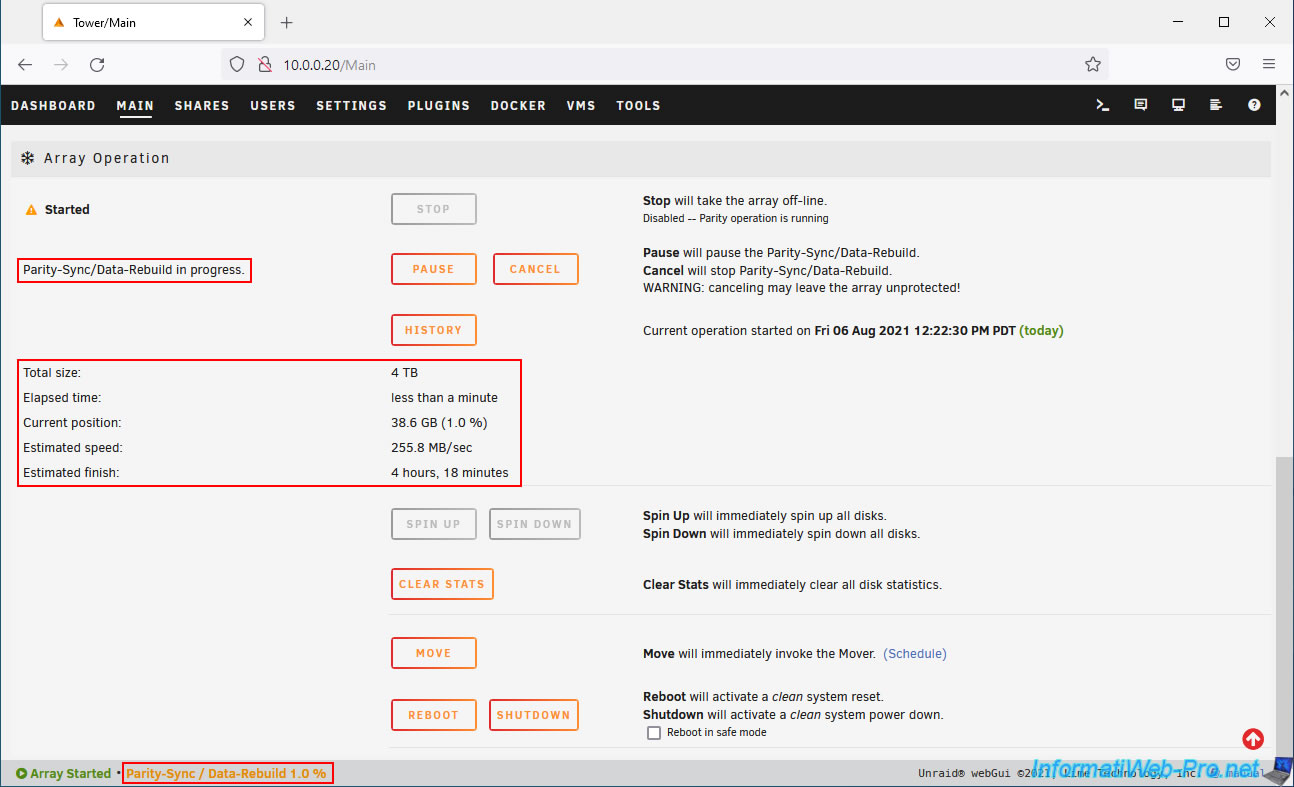
Task: Click the Clear Stats button
Action: tap(441, 584)
